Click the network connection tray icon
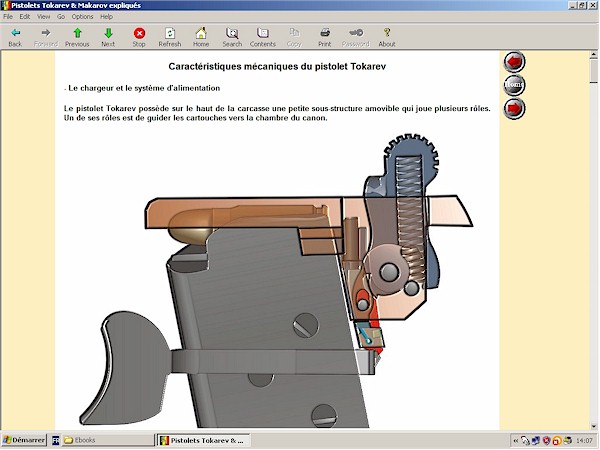600x450 pixels. (536, 441)
